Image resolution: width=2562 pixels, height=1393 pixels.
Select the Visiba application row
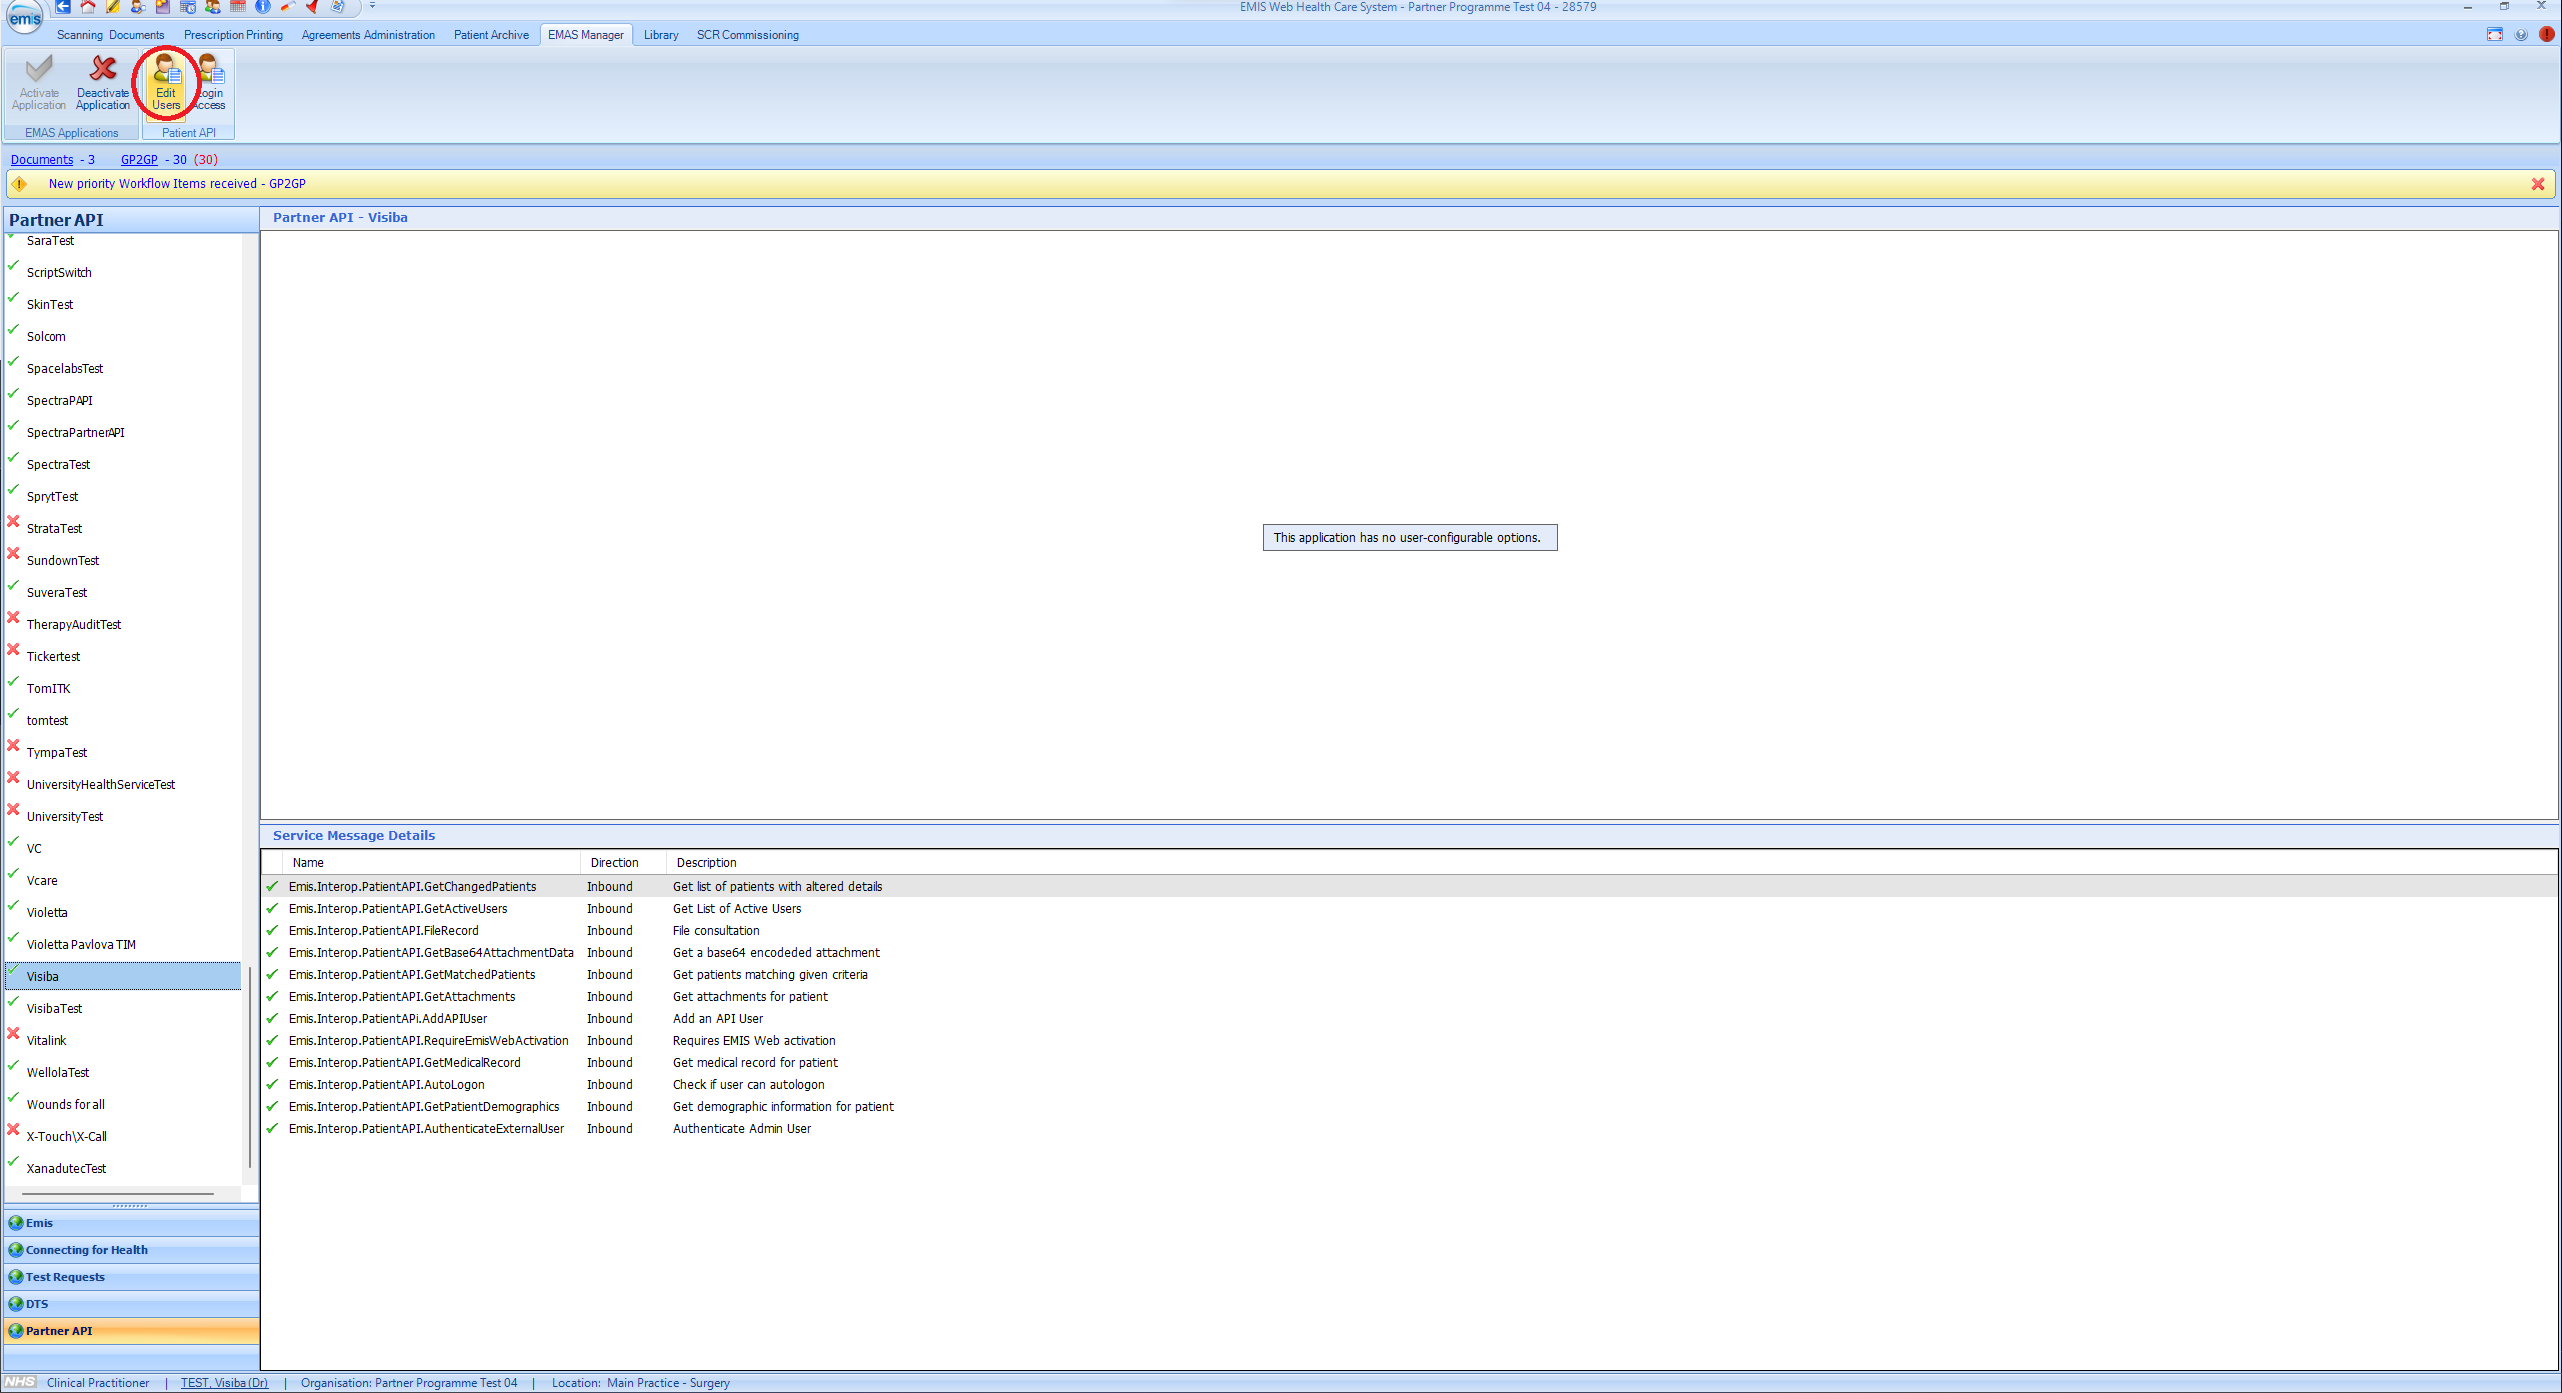pyautogui.click(x=123, y=976)
